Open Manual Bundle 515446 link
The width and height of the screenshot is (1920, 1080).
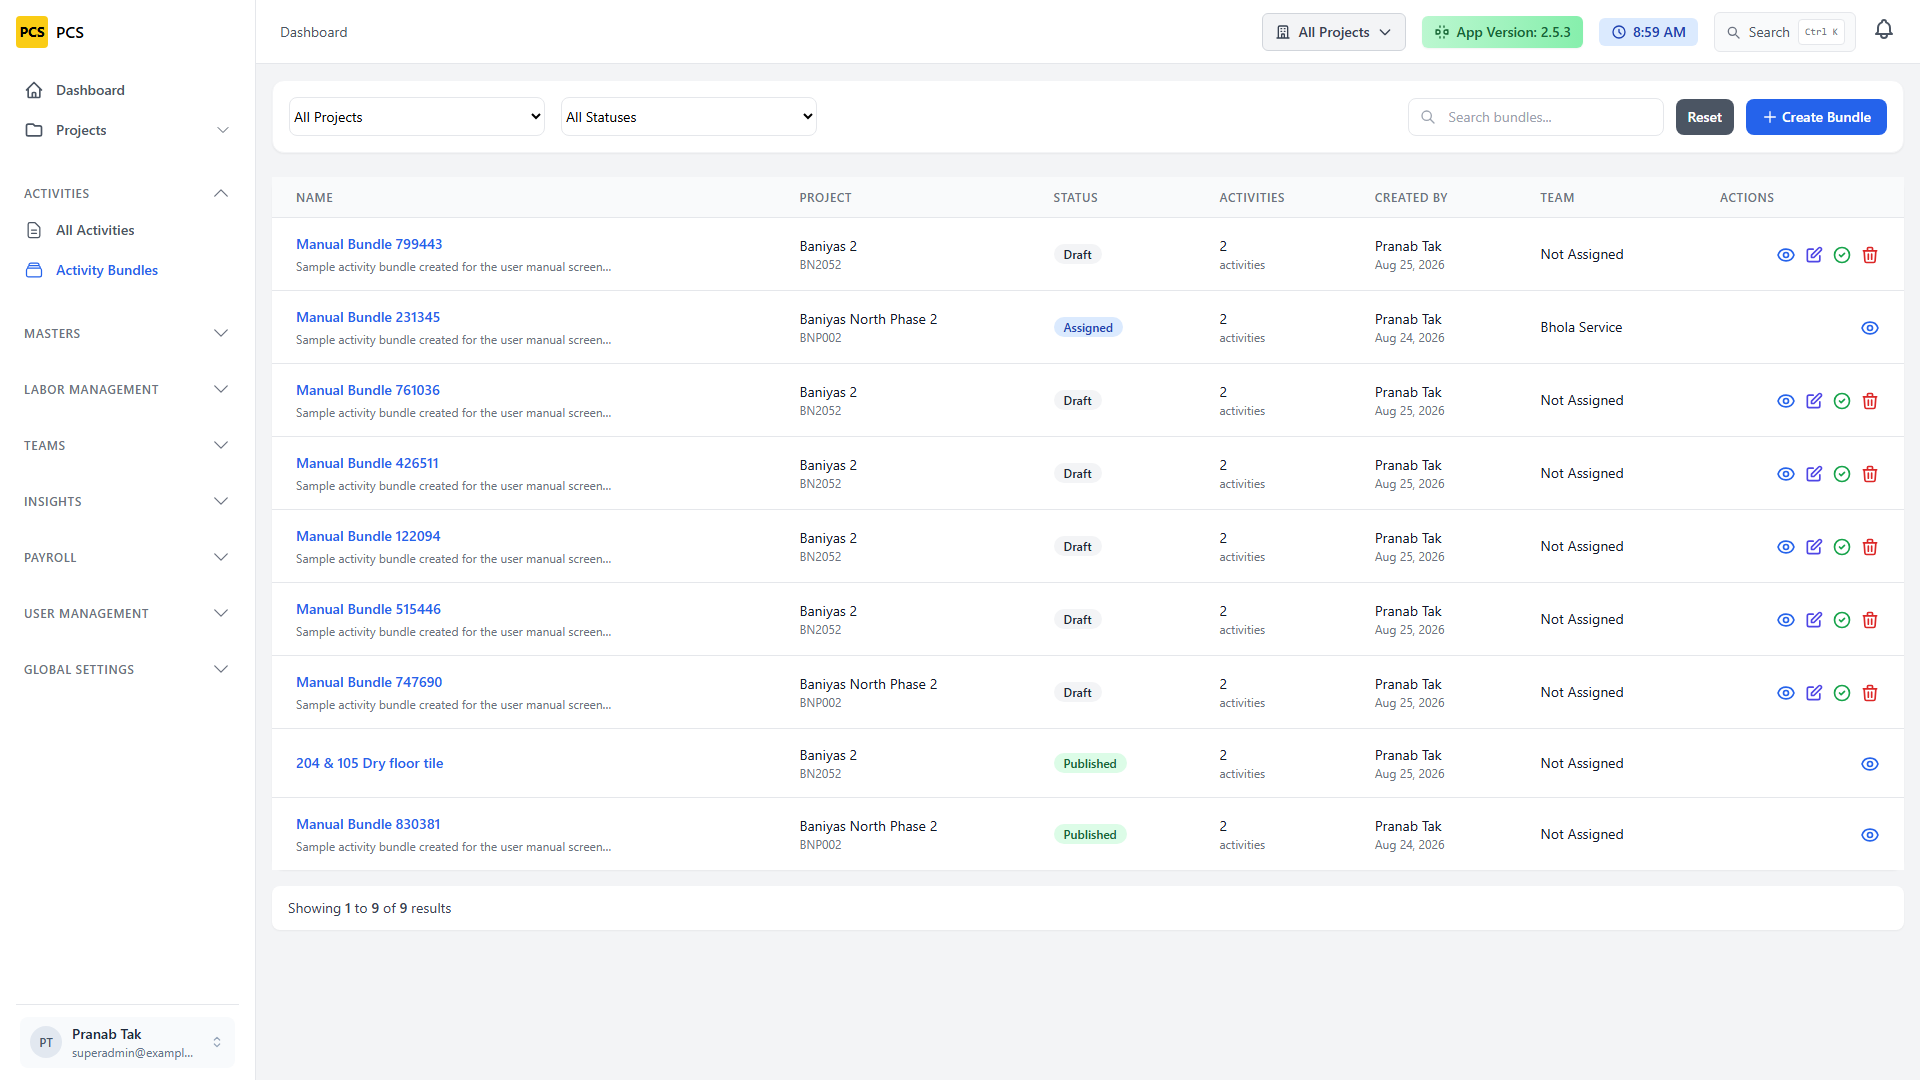click(368, 609)
